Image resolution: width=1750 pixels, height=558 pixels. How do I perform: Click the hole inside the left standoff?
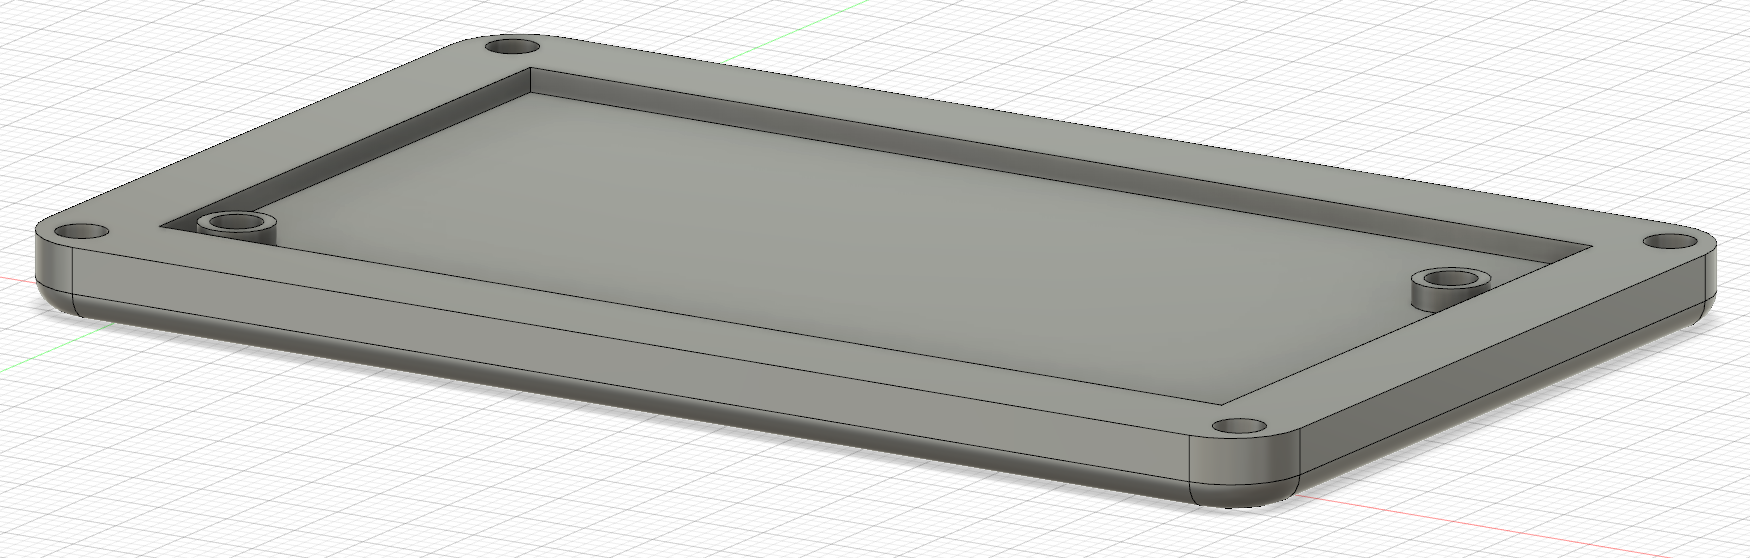click(x=236, y=218)
